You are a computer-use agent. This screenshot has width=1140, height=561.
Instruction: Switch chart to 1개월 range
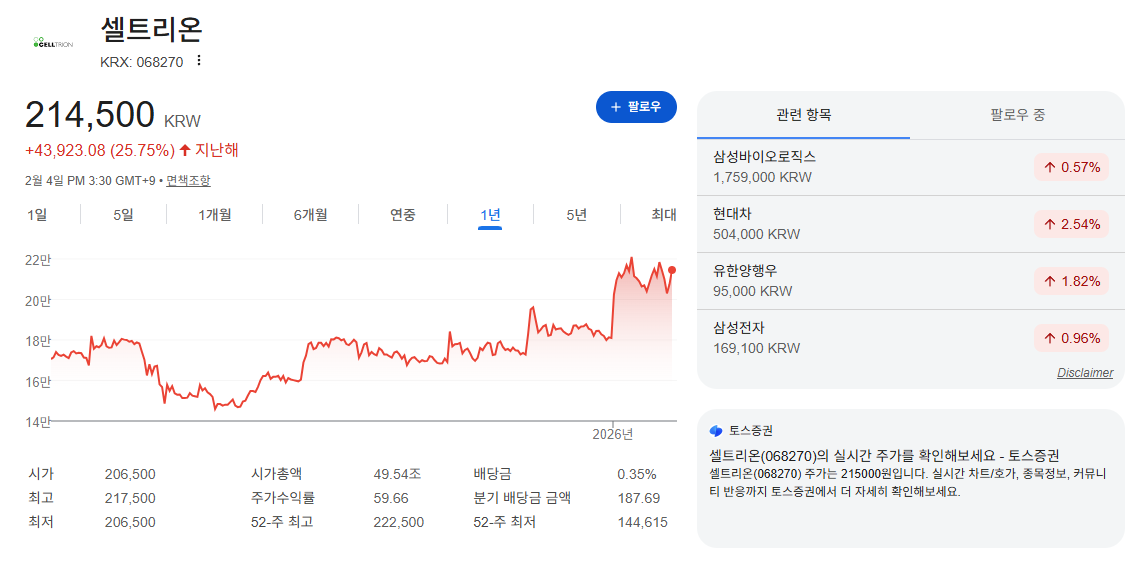point(214,214)
